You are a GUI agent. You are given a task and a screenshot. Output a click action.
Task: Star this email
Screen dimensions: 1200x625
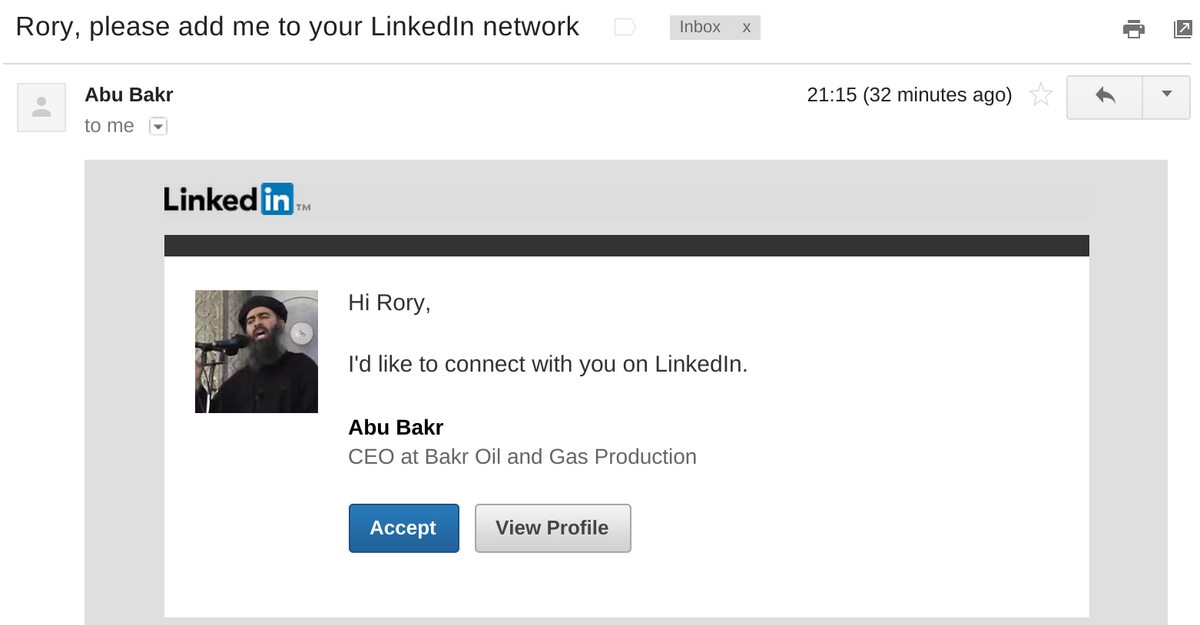pyautogui.click(x=1041, y=96)
